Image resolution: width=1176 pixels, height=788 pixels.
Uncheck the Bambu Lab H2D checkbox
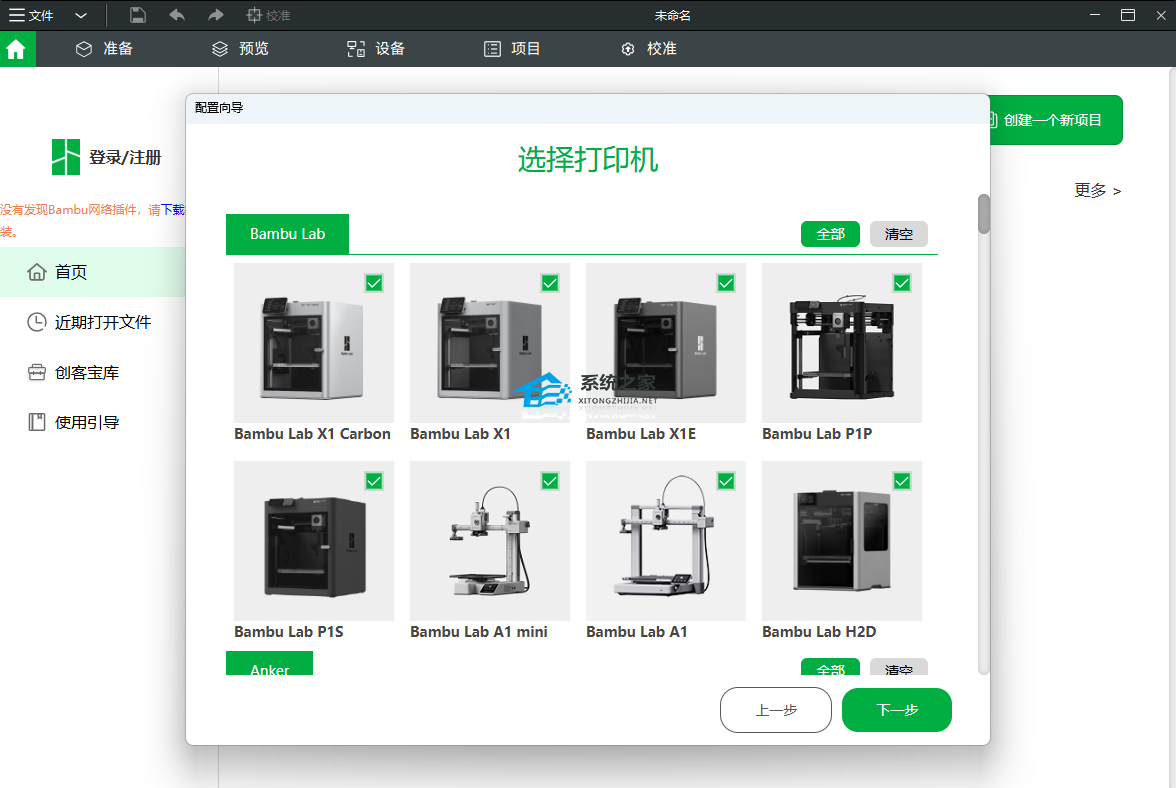(x=902, y=481)
